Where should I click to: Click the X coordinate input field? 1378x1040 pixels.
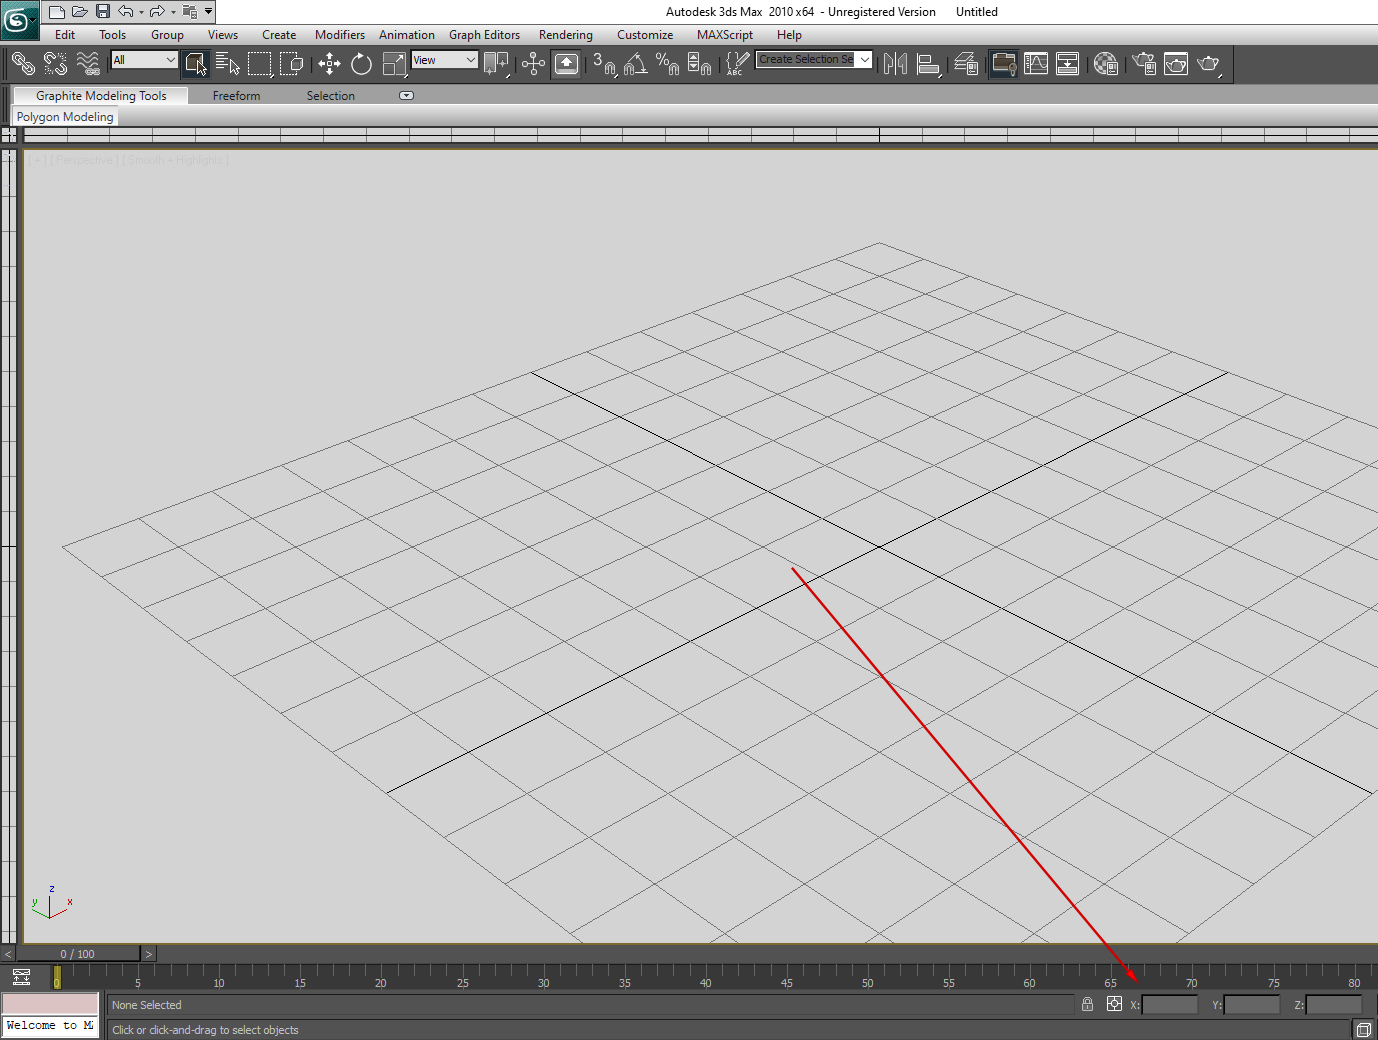point(1169,1005)
